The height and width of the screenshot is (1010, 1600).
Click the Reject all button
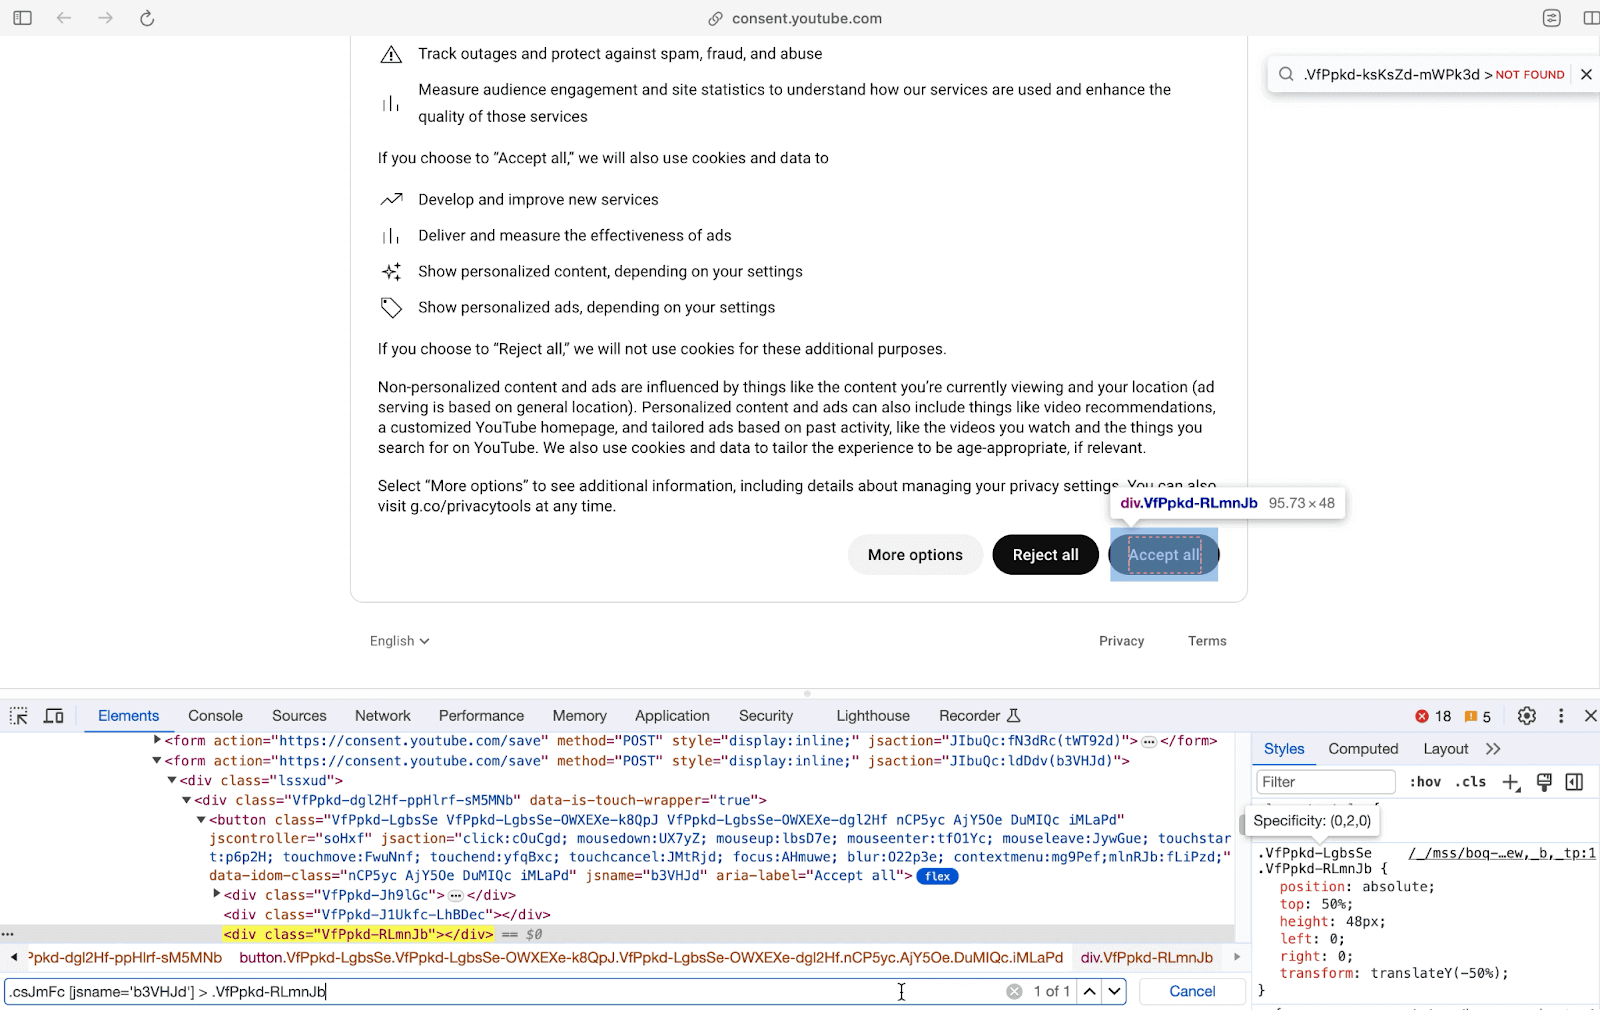click(x=1044, y=554)
